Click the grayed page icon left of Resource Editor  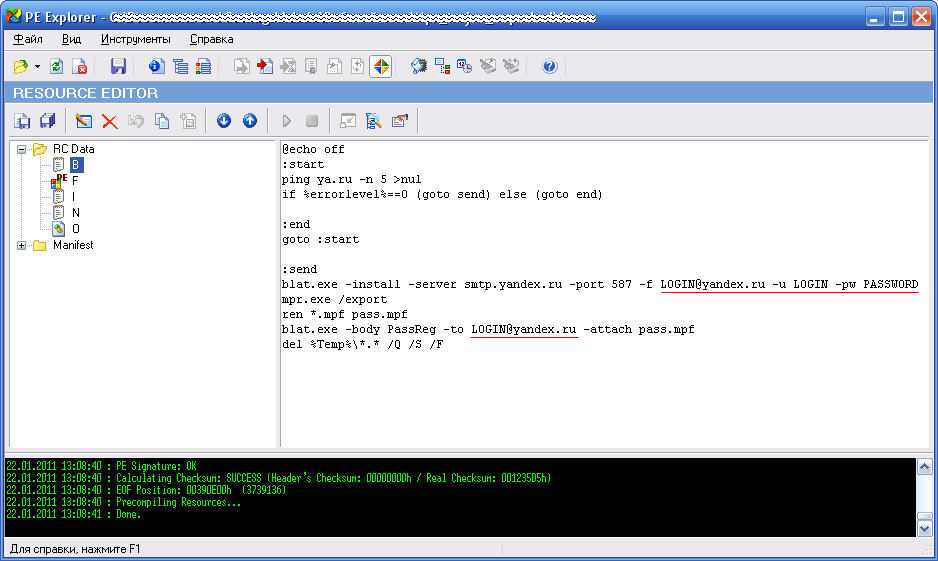click(x=357, y=66)
